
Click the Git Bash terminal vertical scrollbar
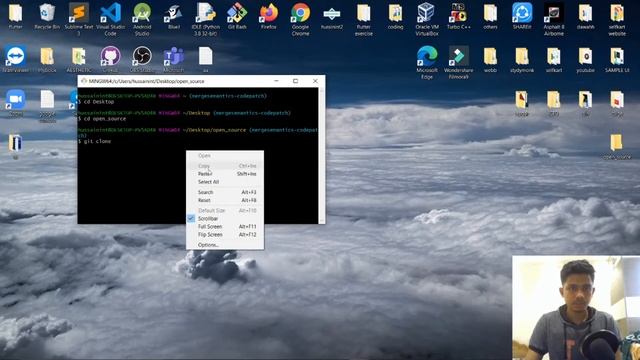(322, 155)
